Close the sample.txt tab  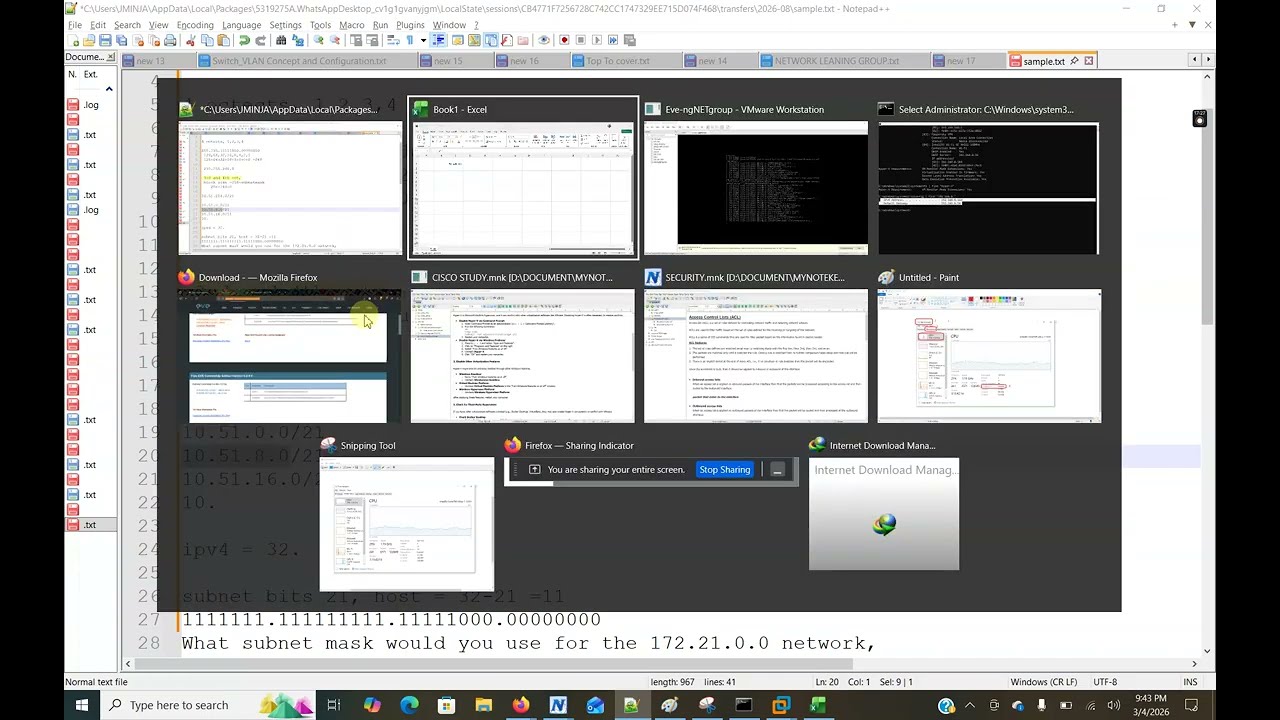click(1089, 61)
